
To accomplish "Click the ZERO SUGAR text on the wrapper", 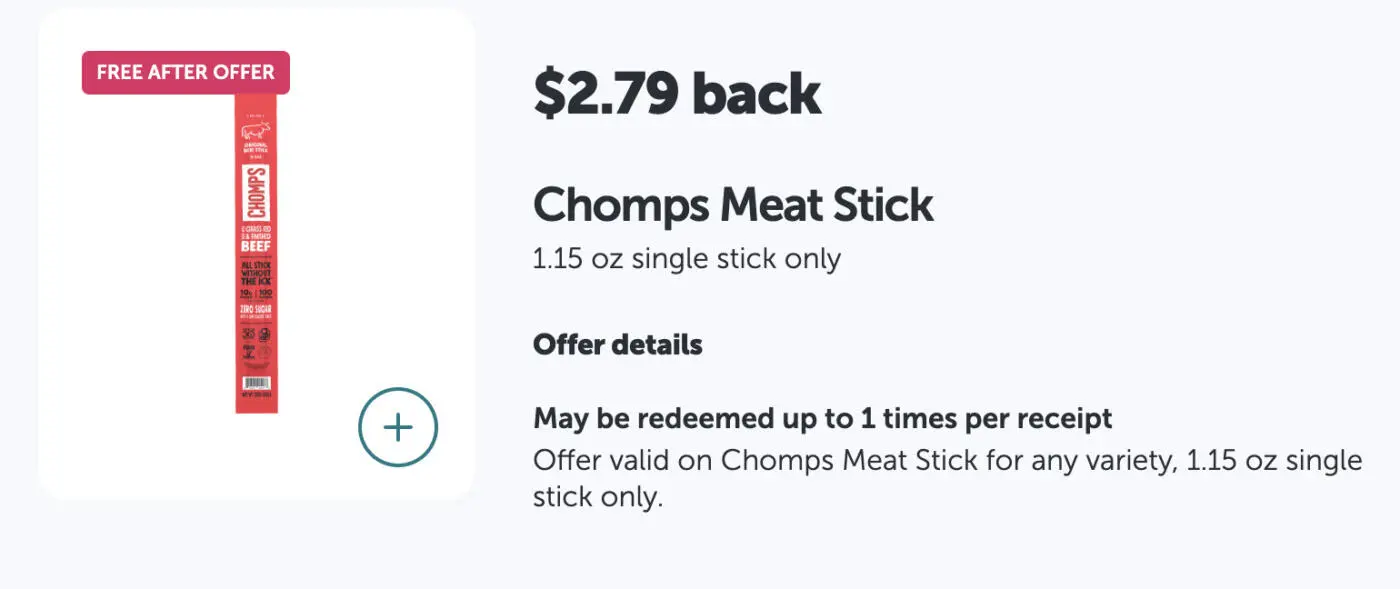I will click(x=256, y=311).
